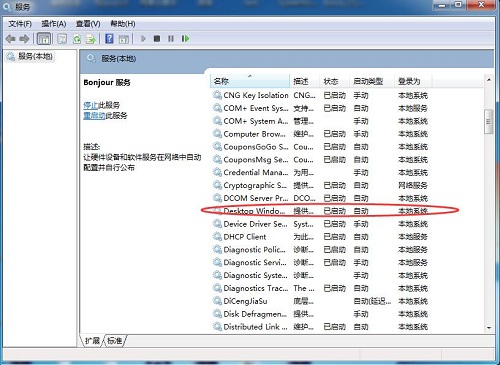This screenshot has width=500, height=365.
Task: Select the COM+ Event Sys... service
Action: (x=320, y=108)
